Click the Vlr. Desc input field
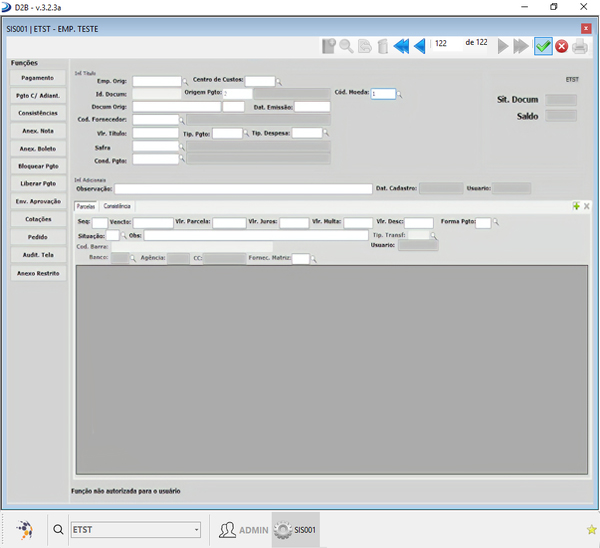The height and width of the screenshot is (548, 600). point(419,223)
